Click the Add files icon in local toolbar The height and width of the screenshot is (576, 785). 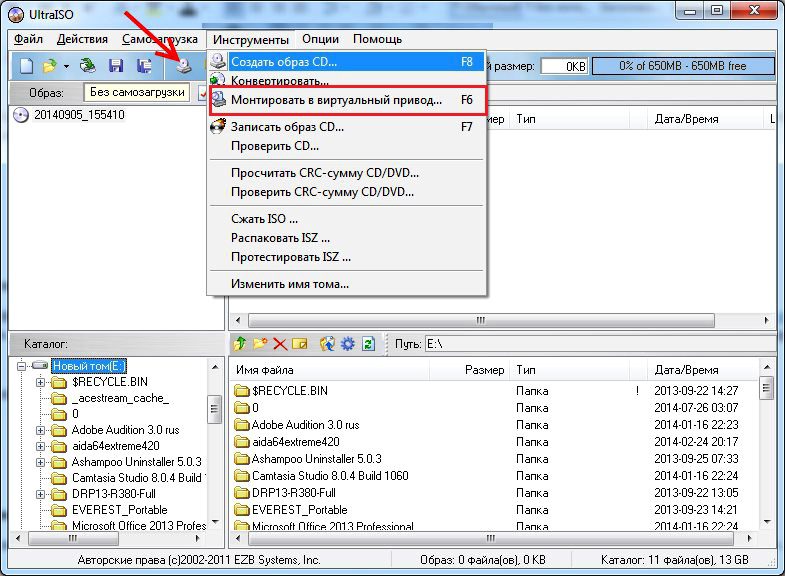[327, 344]
